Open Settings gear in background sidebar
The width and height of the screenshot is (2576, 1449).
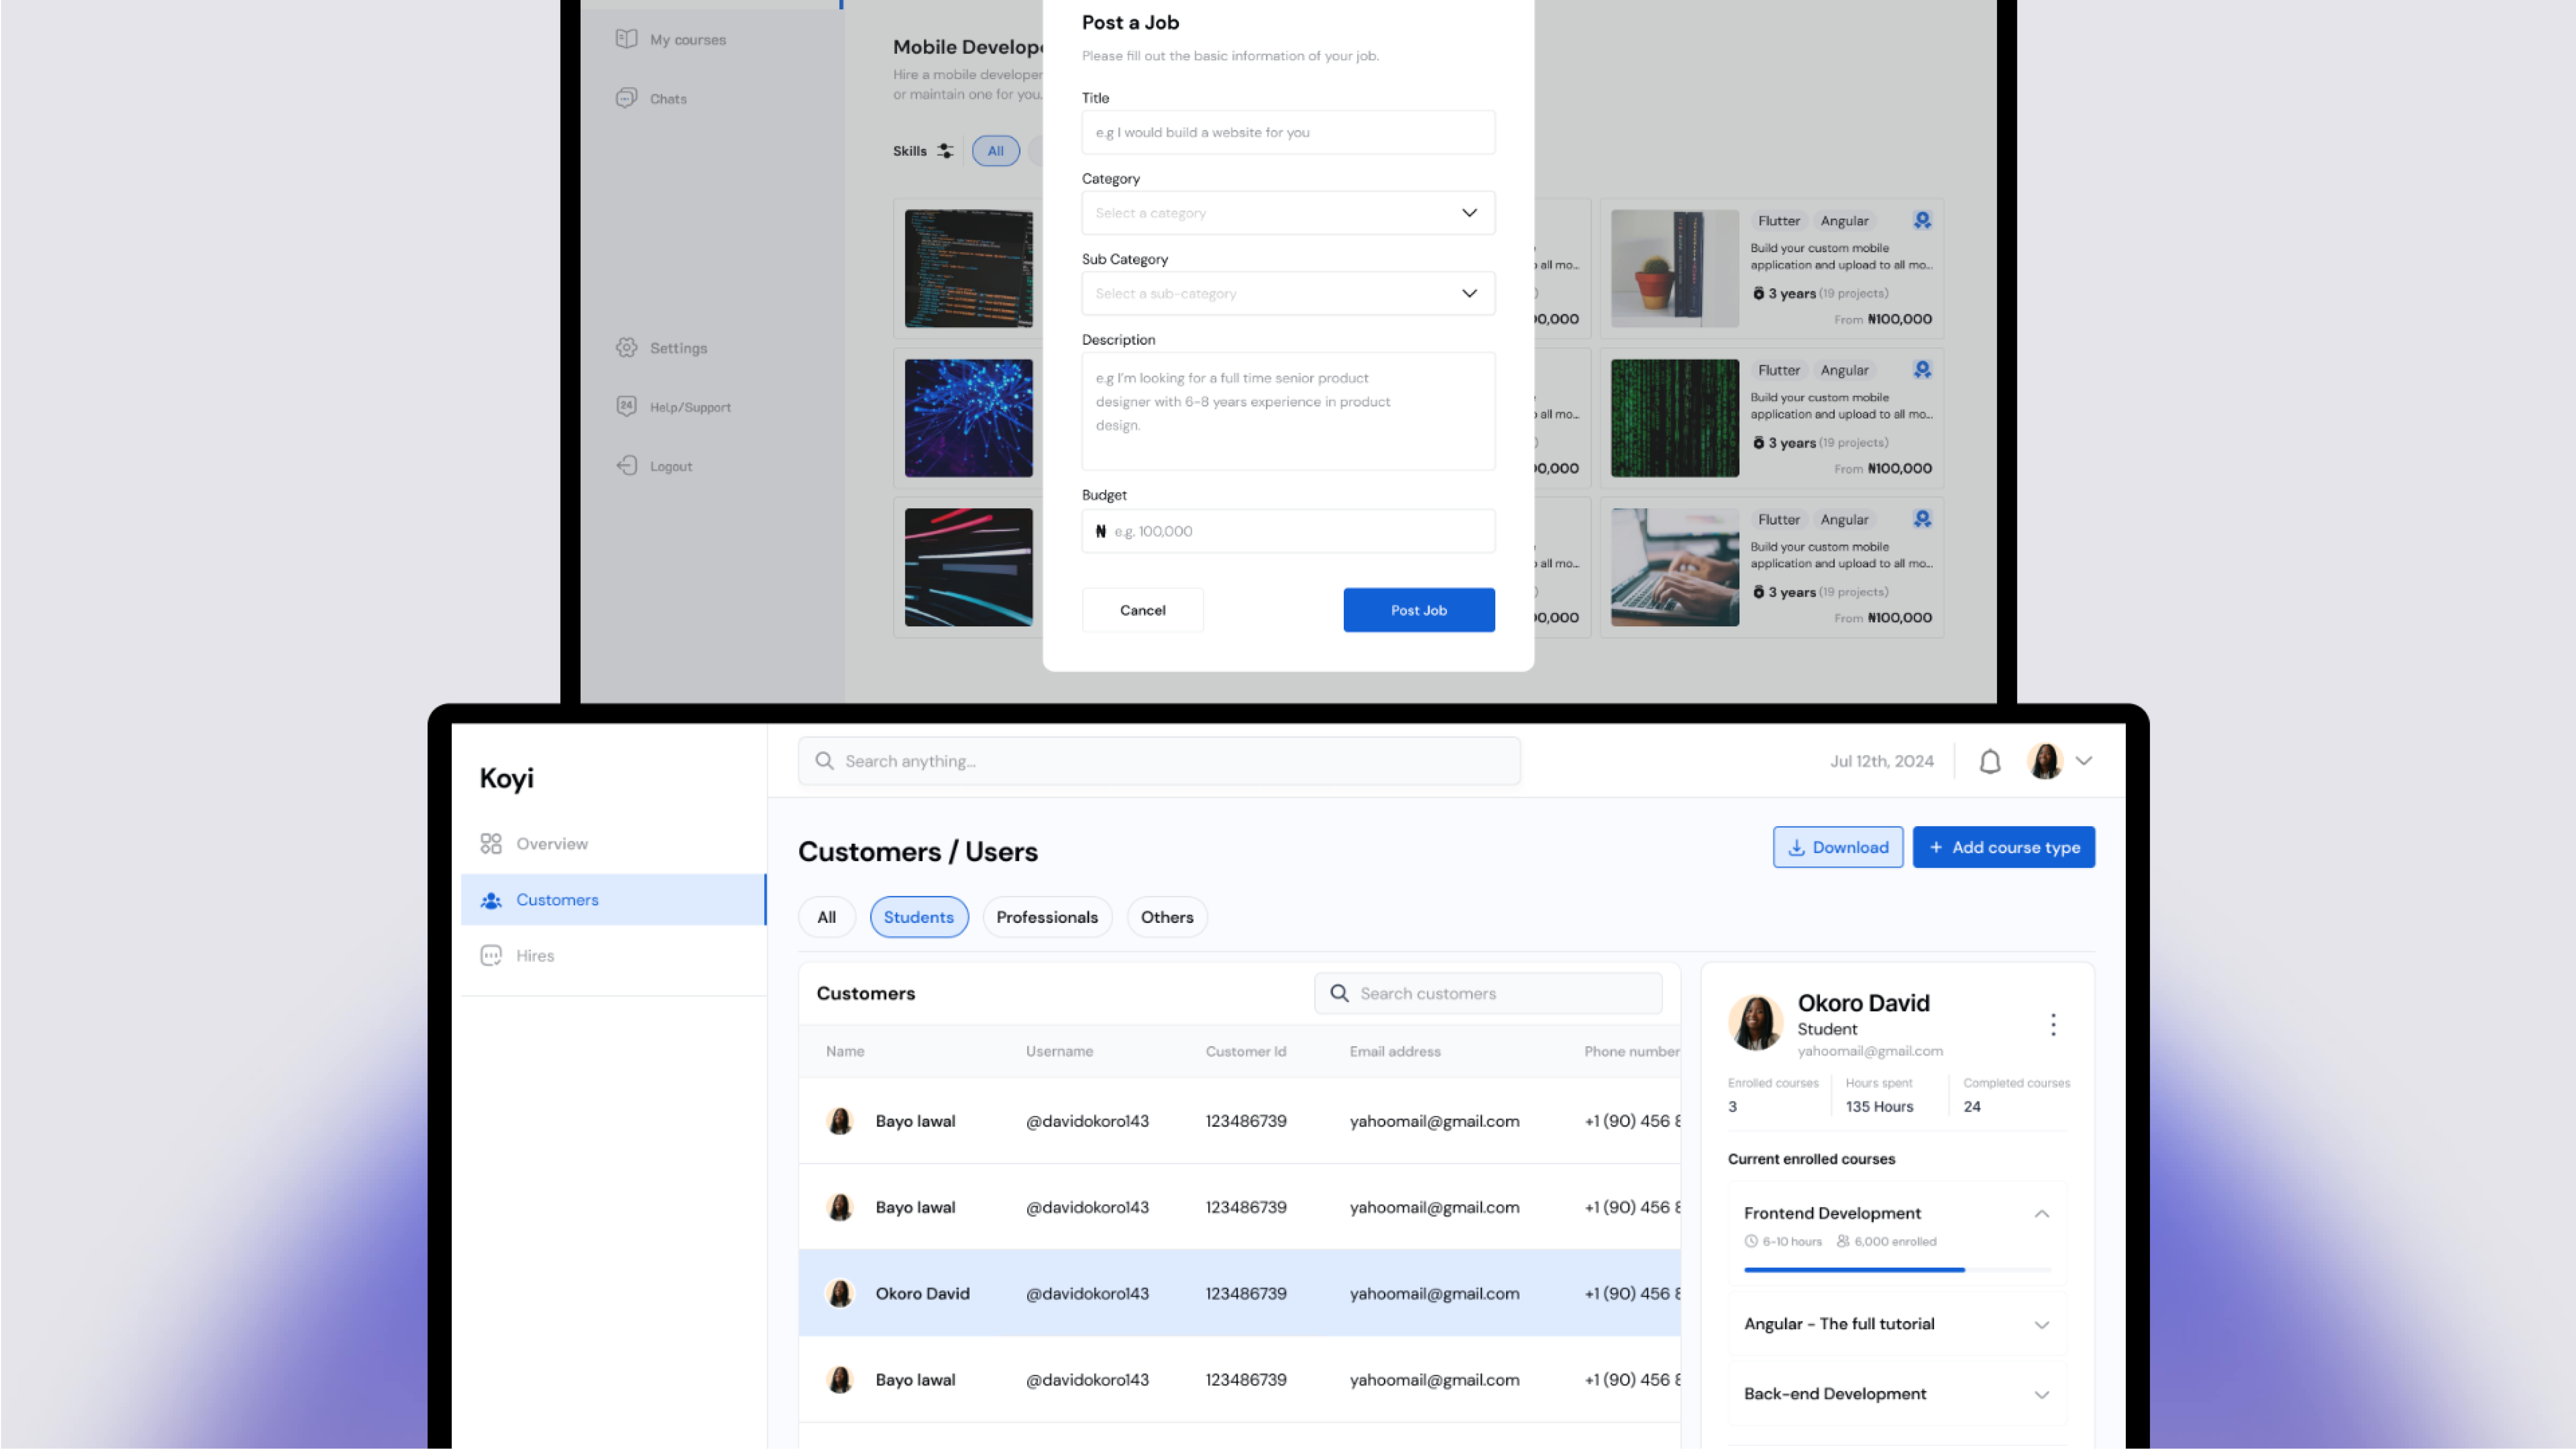626,347
